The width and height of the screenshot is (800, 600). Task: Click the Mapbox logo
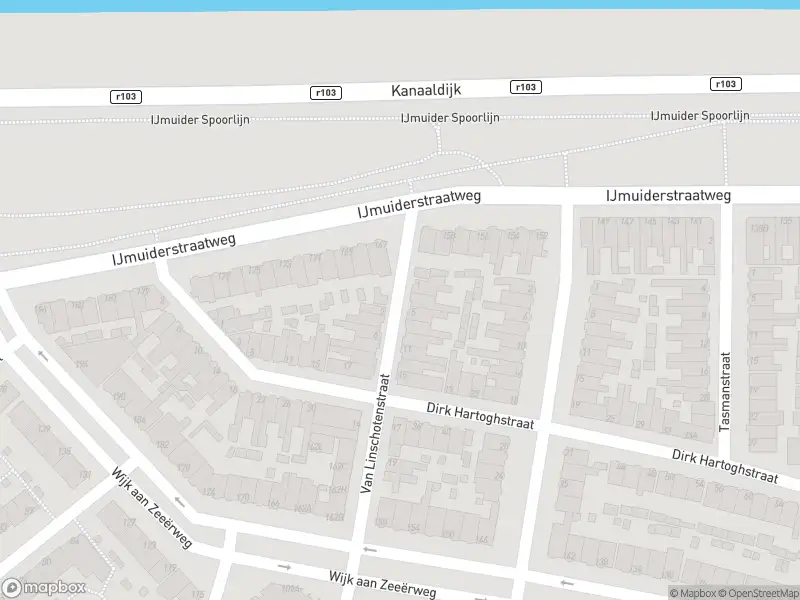click(44, 588)
